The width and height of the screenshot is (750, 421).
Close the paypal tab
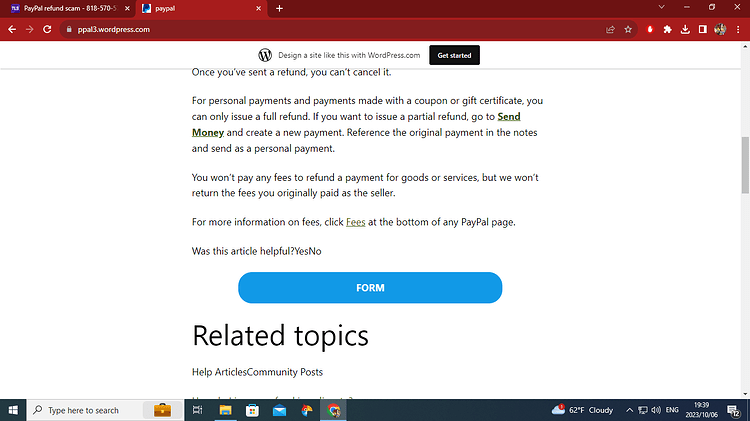(258, 8)
